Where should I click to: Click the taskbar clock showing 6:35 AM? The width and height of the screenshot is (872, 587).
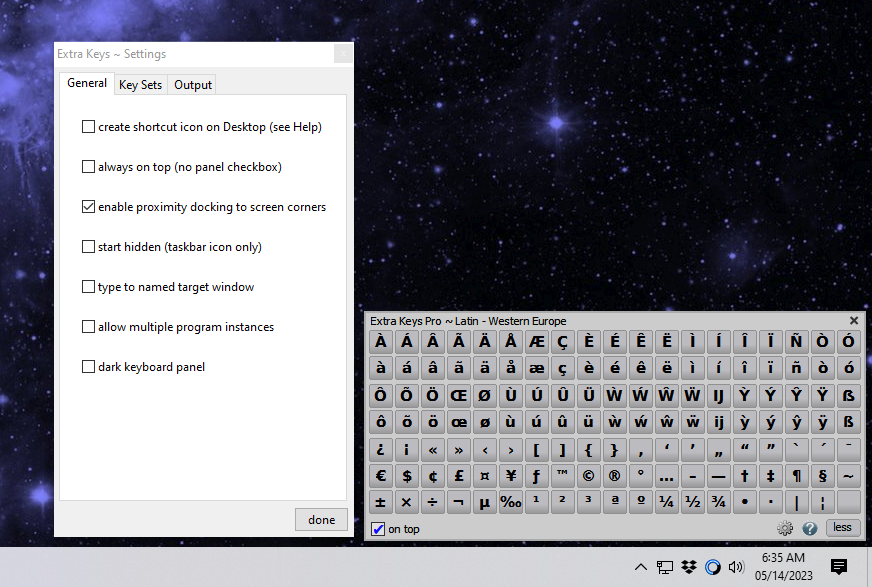pyautogui.click(x=783, y=566)
